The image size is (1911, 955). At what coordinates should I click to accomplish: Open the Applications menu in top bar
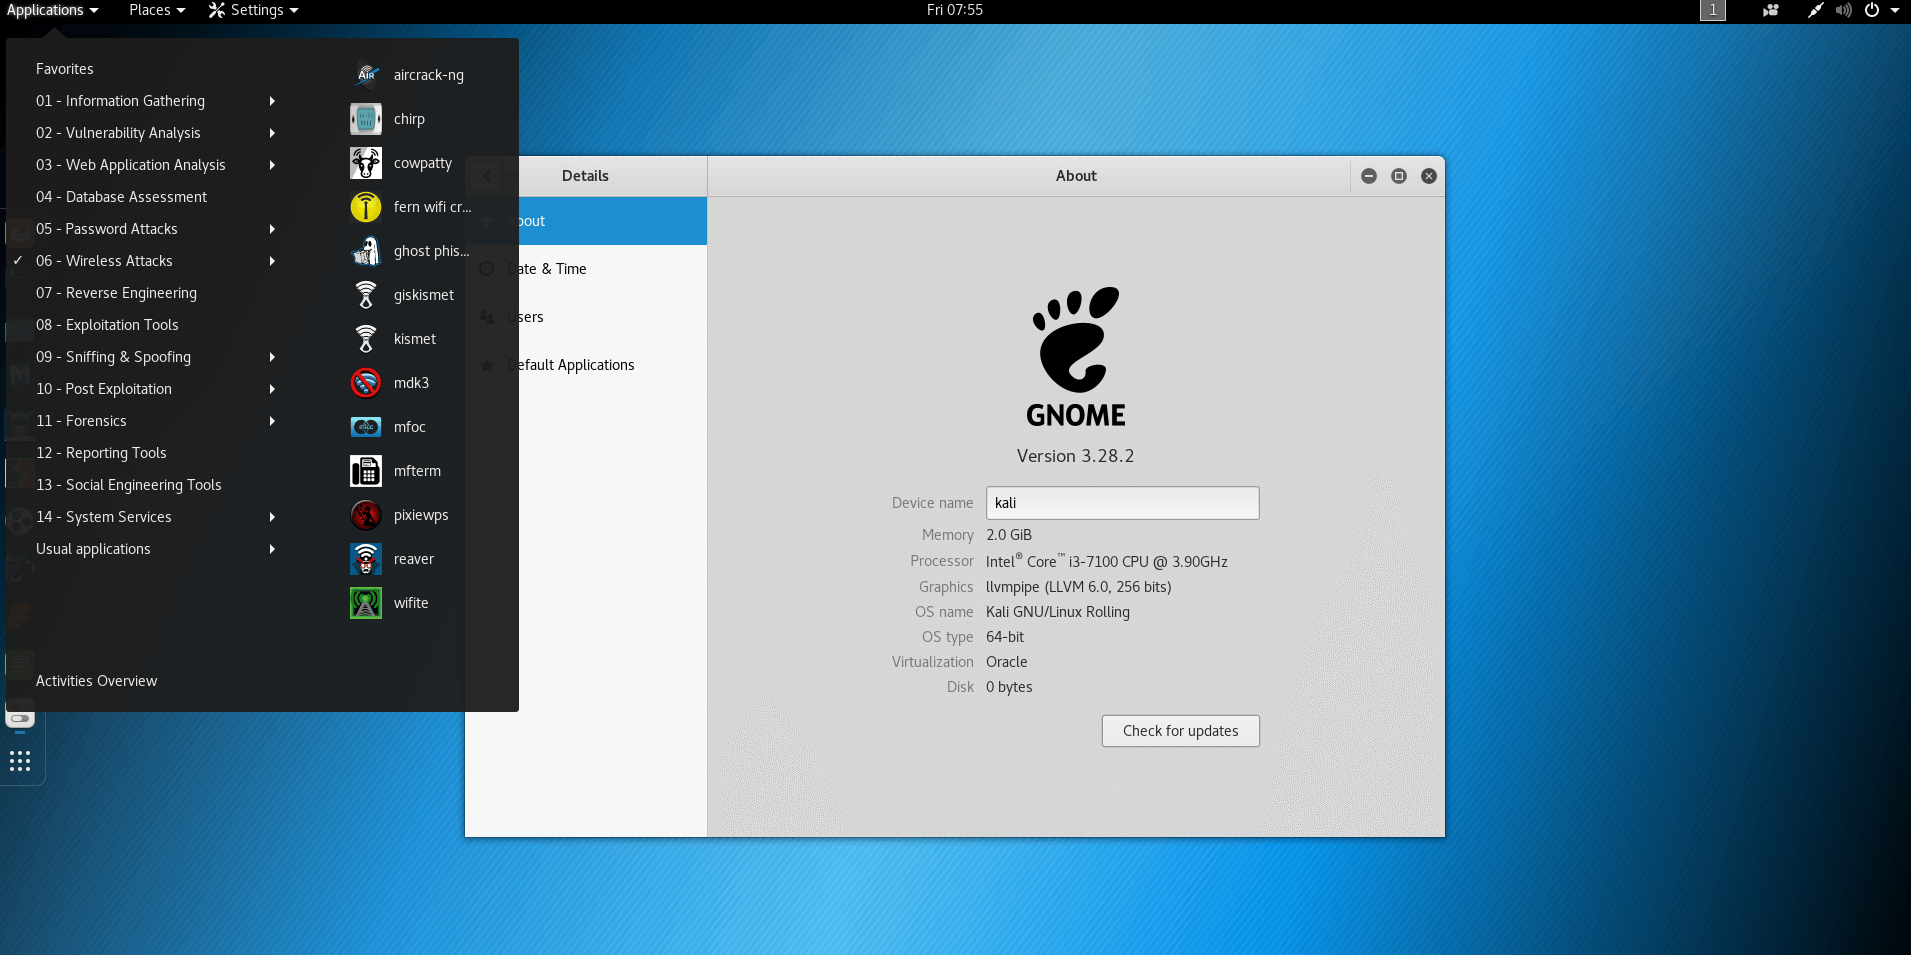pyautogui.click(x=53, y=10)
